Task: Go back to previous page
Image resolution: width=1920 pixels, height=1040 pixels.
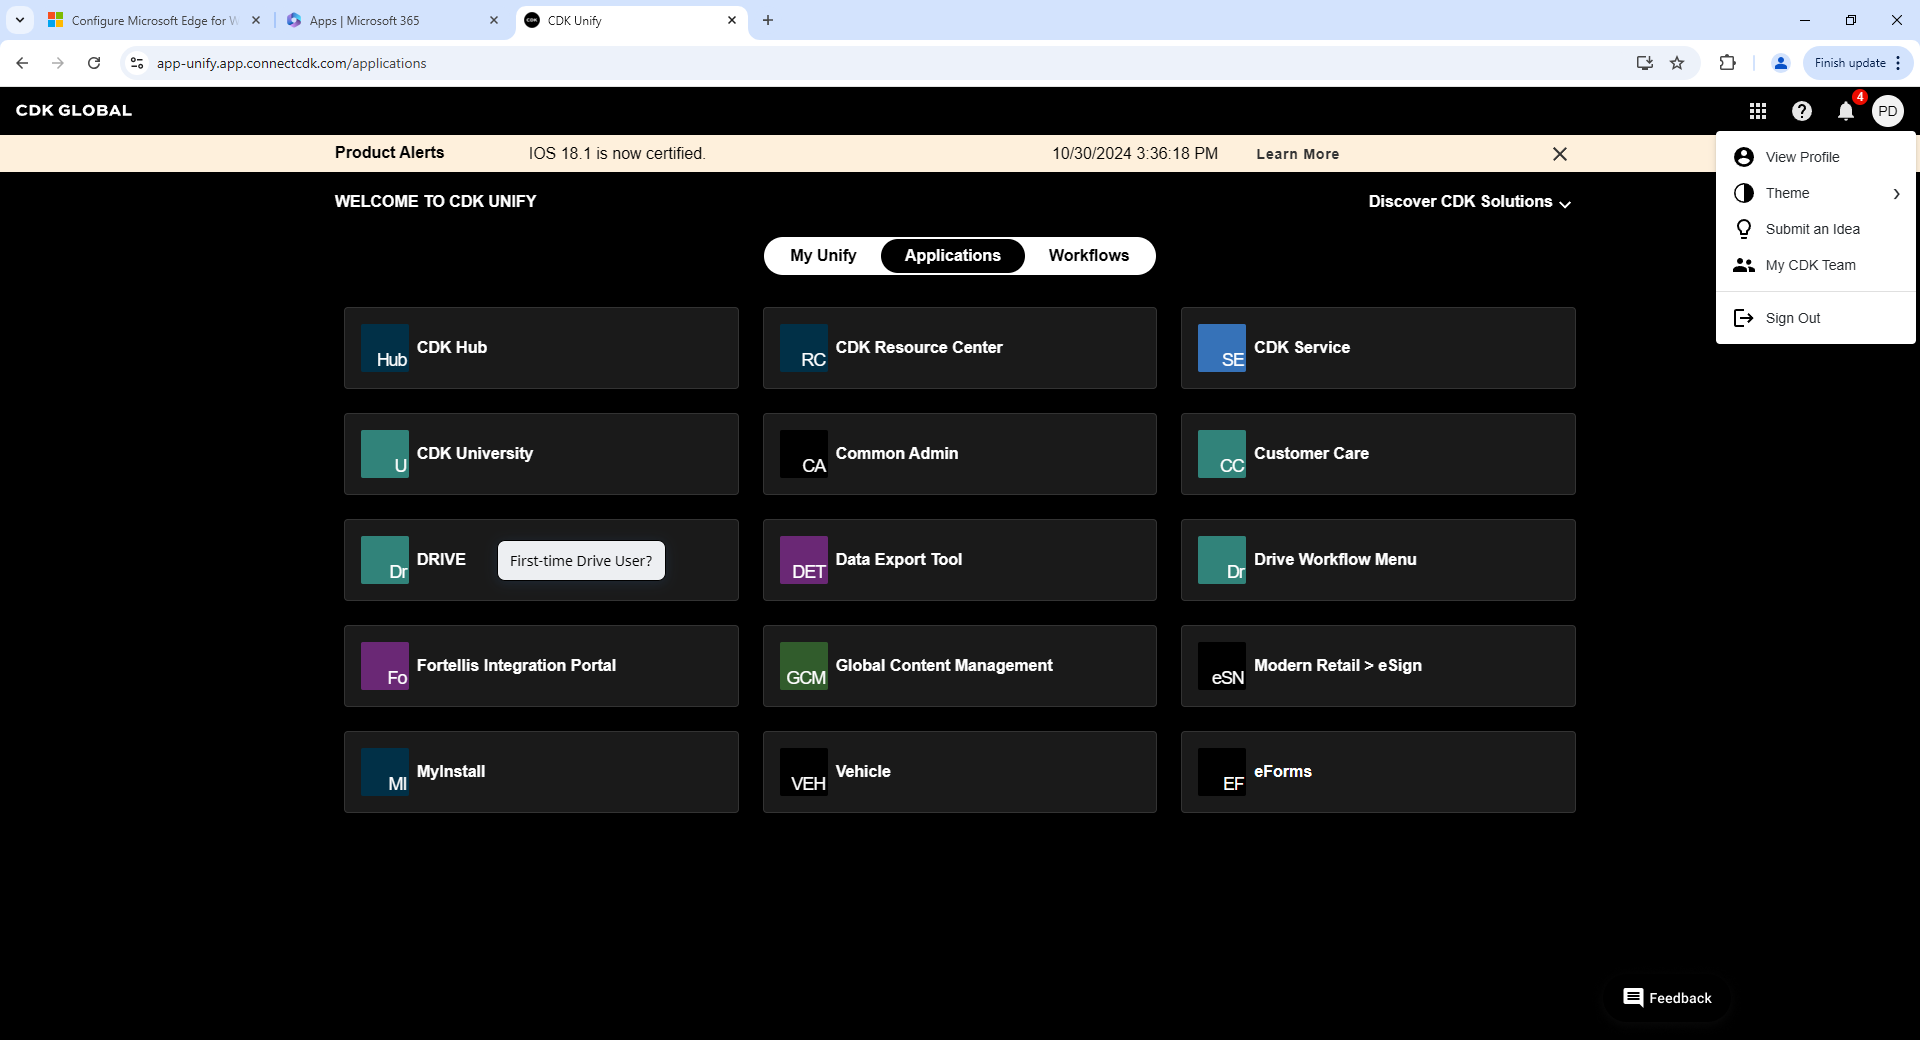Action: point(22,63)
